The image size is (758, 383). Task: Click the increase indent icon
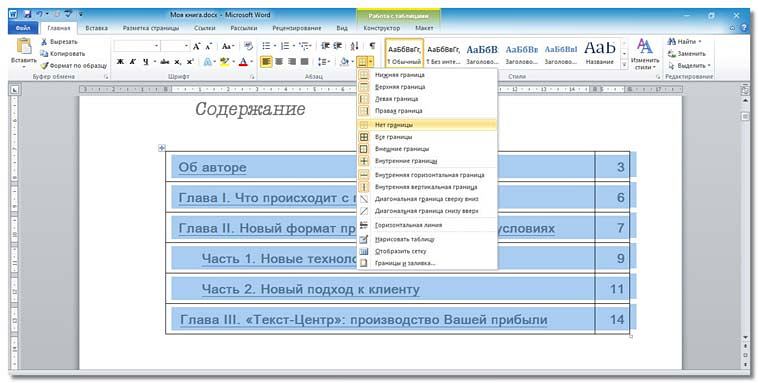tap(337, 46)
